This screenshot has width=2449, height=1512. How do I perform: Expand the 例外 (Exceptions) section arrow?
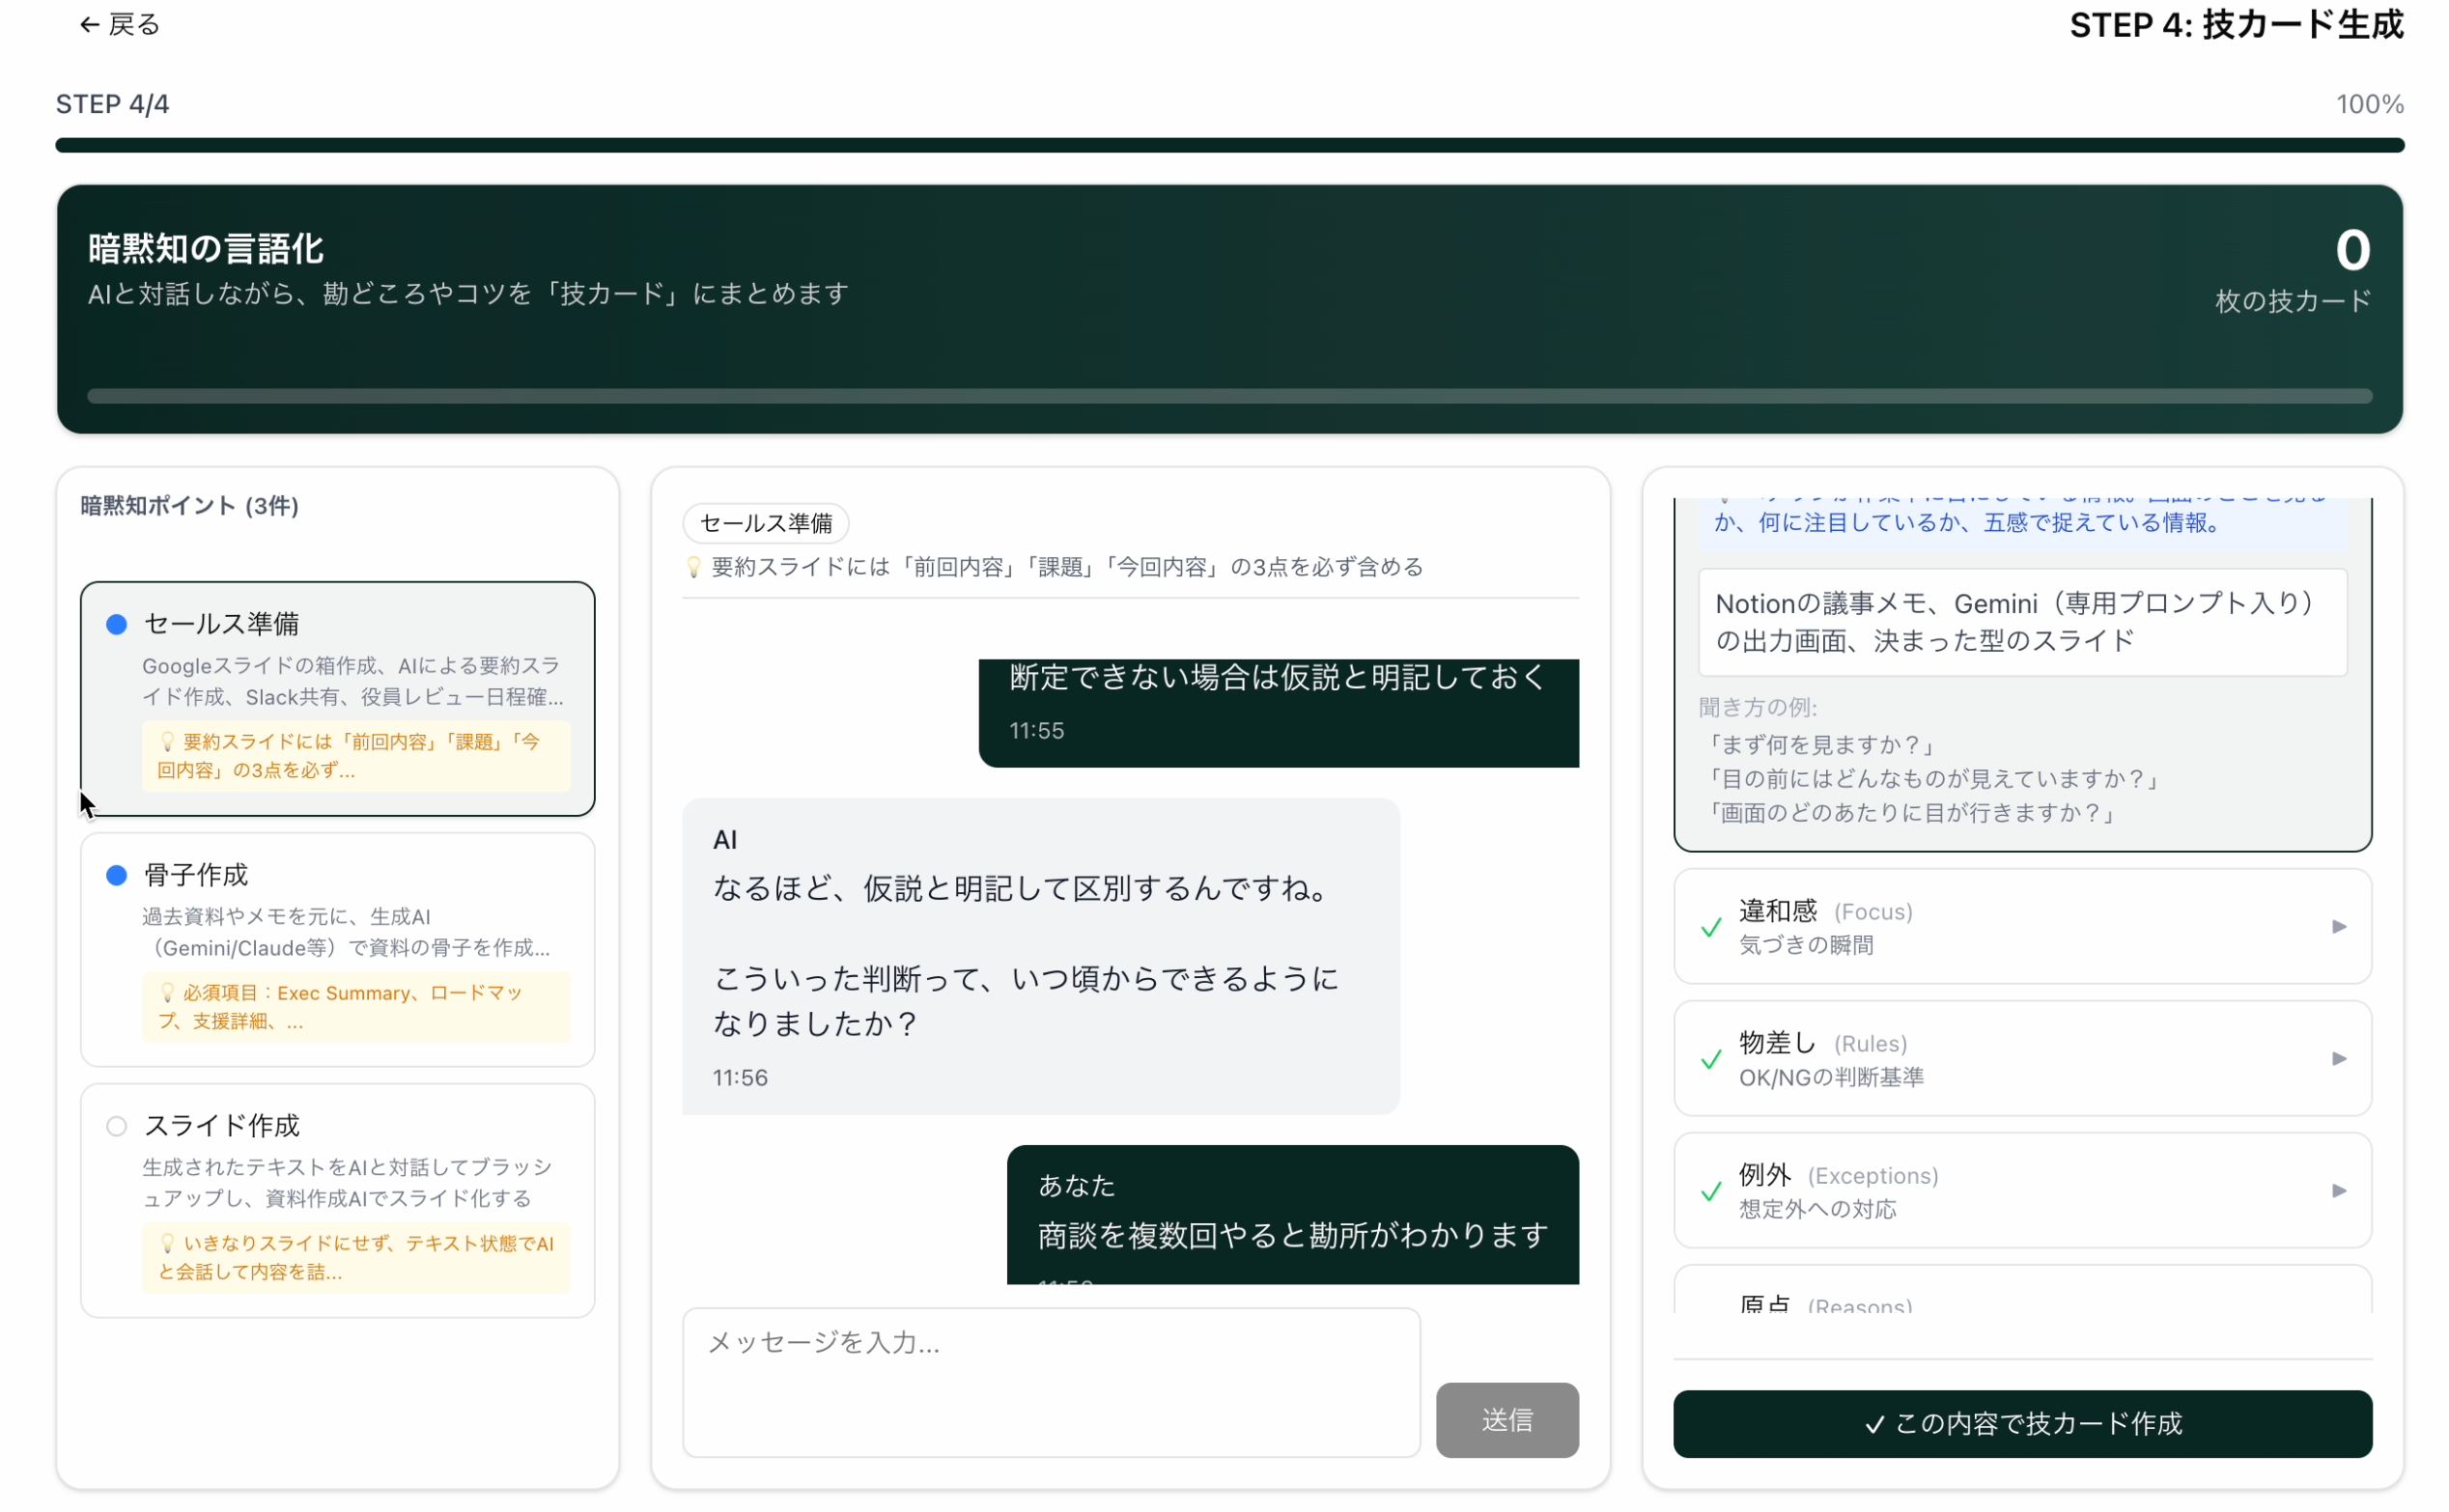2338,1191
